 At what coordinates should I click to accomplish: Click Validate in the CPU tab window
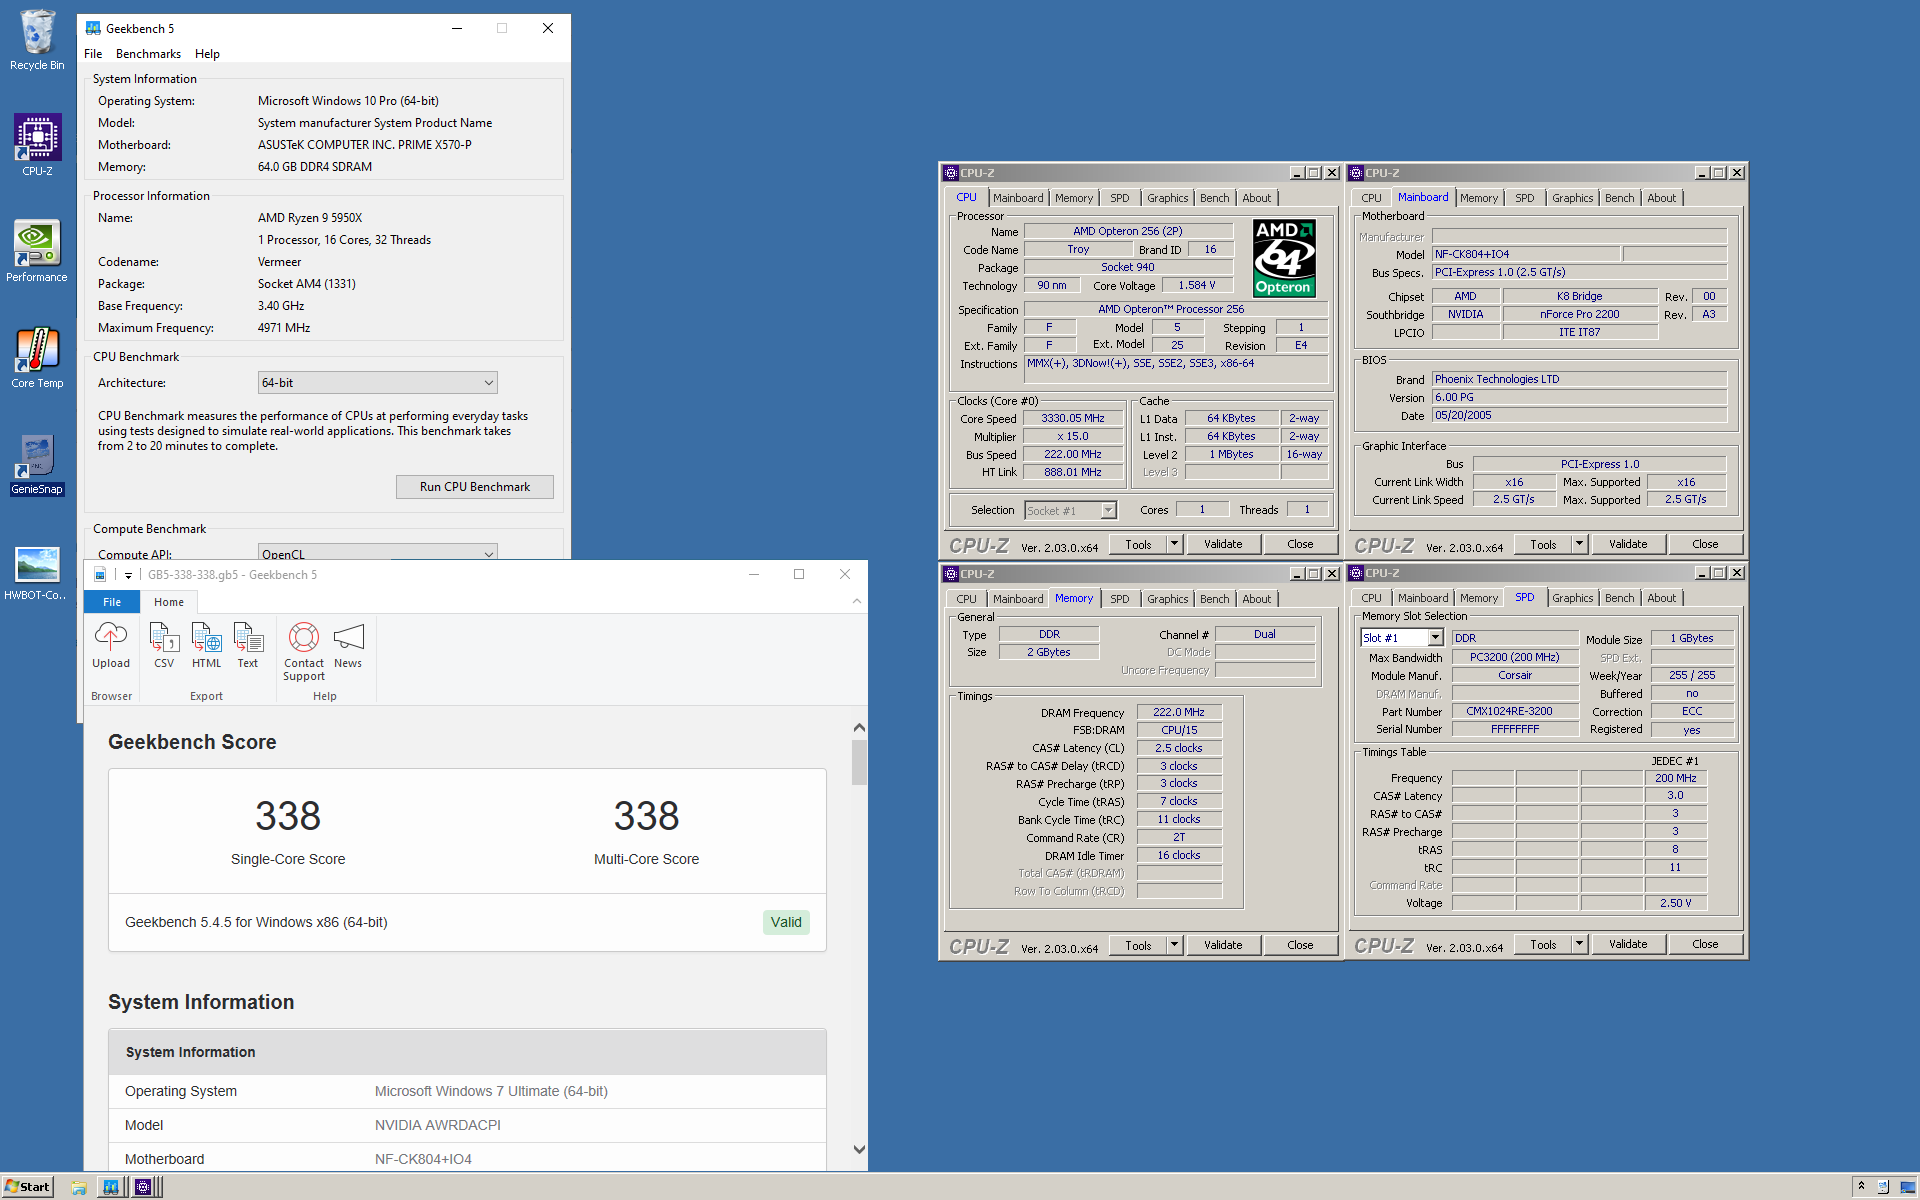tap(1223, 544)
